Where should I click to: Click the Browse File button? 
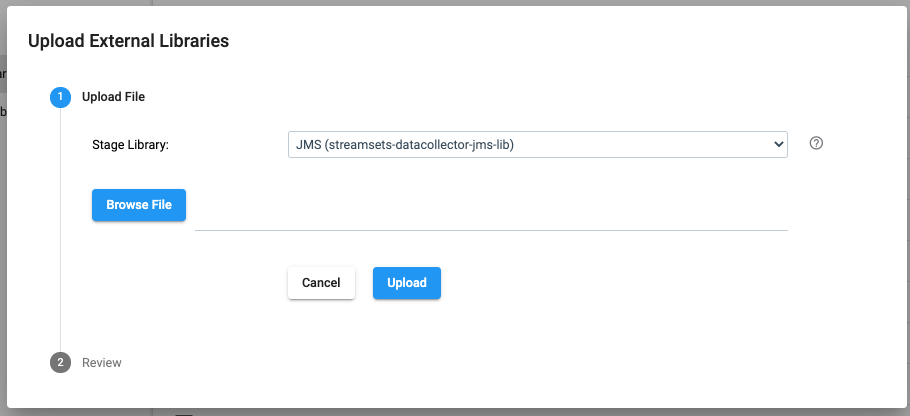[139, 205]
